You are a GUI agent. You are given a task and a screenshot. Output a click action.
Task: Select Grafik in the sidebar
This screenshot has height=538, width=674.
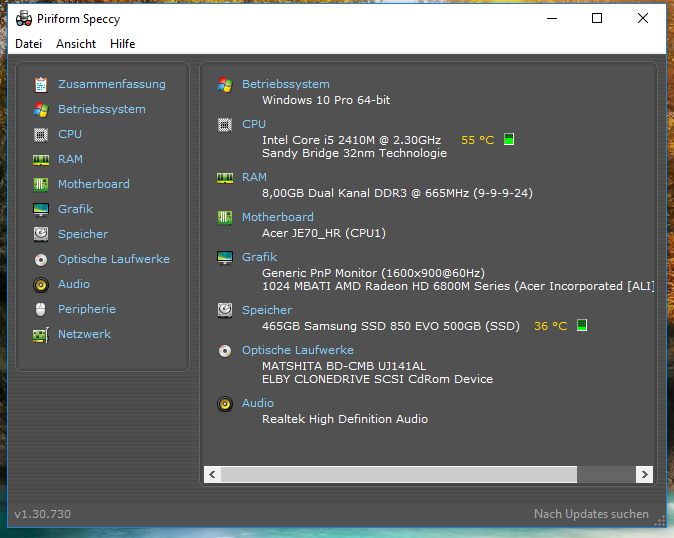pos(76,209)
